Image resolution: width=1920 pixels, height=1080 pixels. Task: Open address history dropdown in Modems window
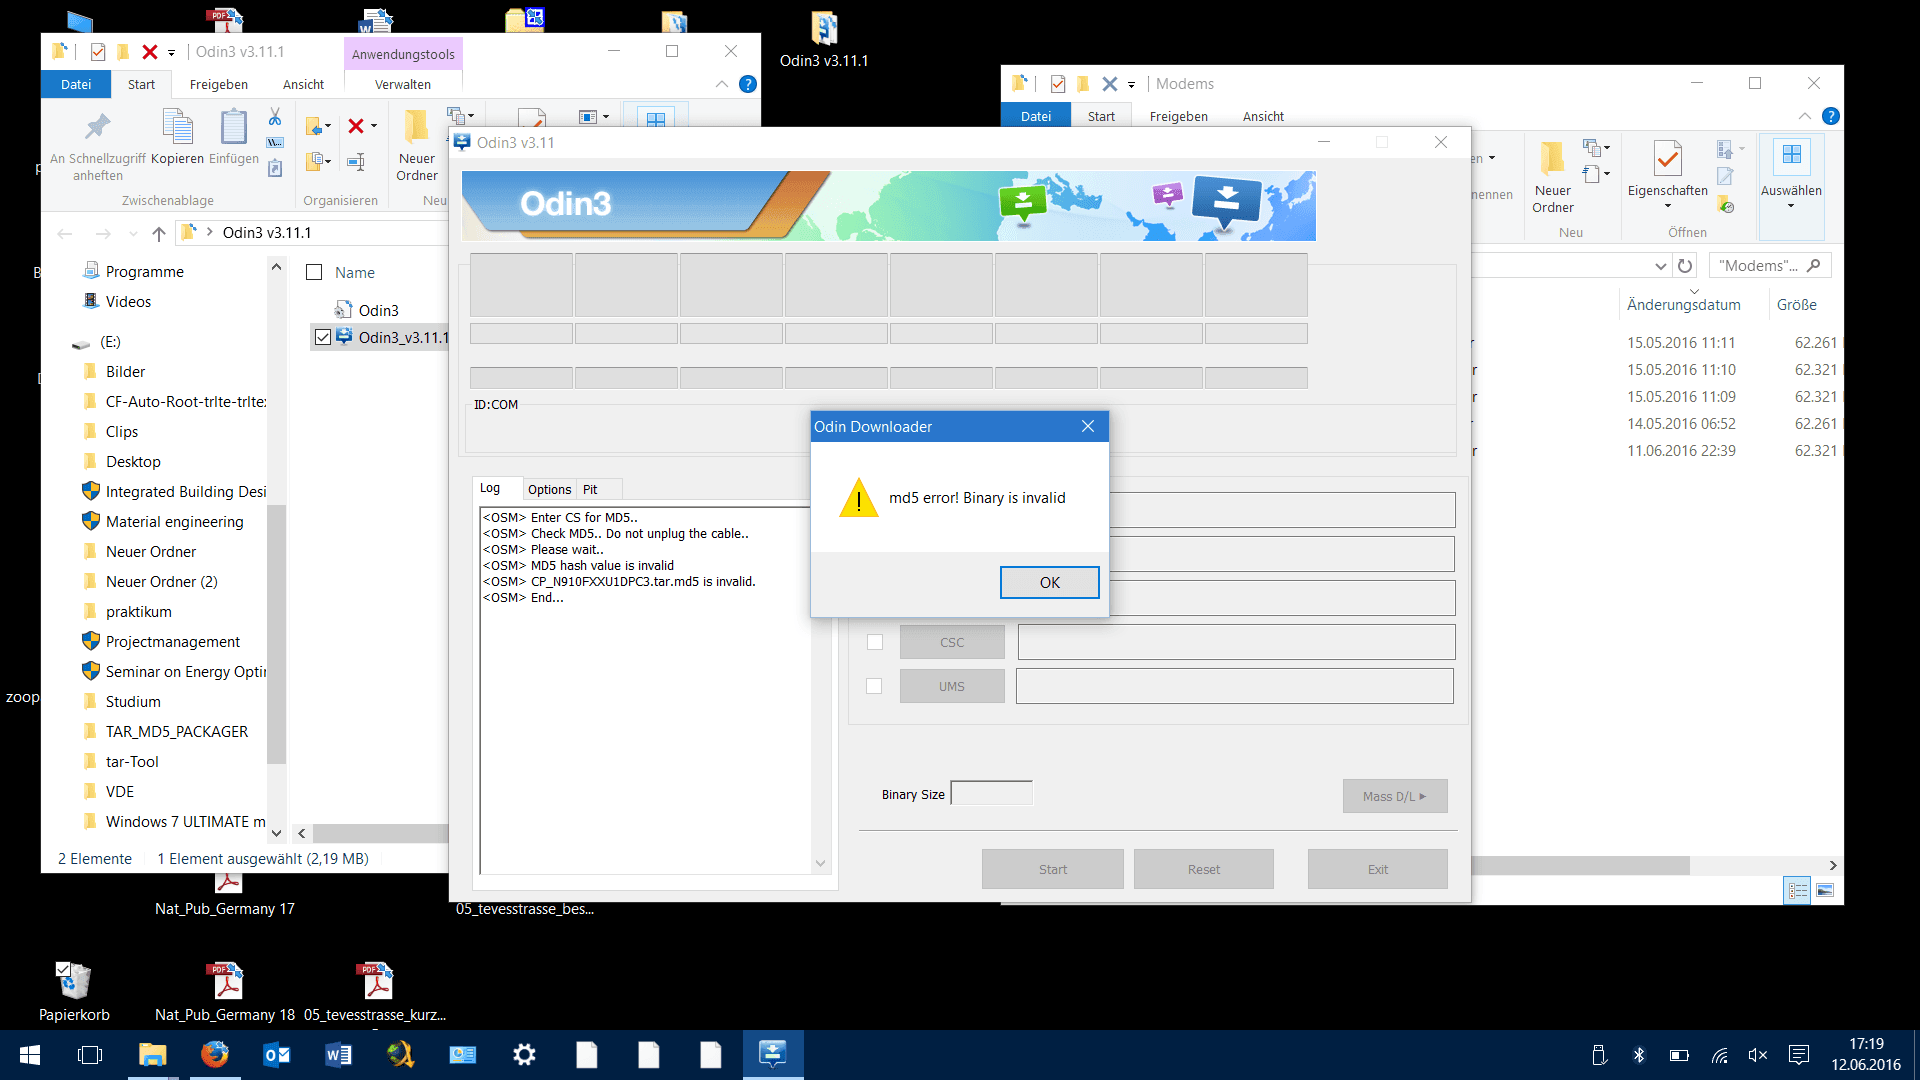[1660, 266]
